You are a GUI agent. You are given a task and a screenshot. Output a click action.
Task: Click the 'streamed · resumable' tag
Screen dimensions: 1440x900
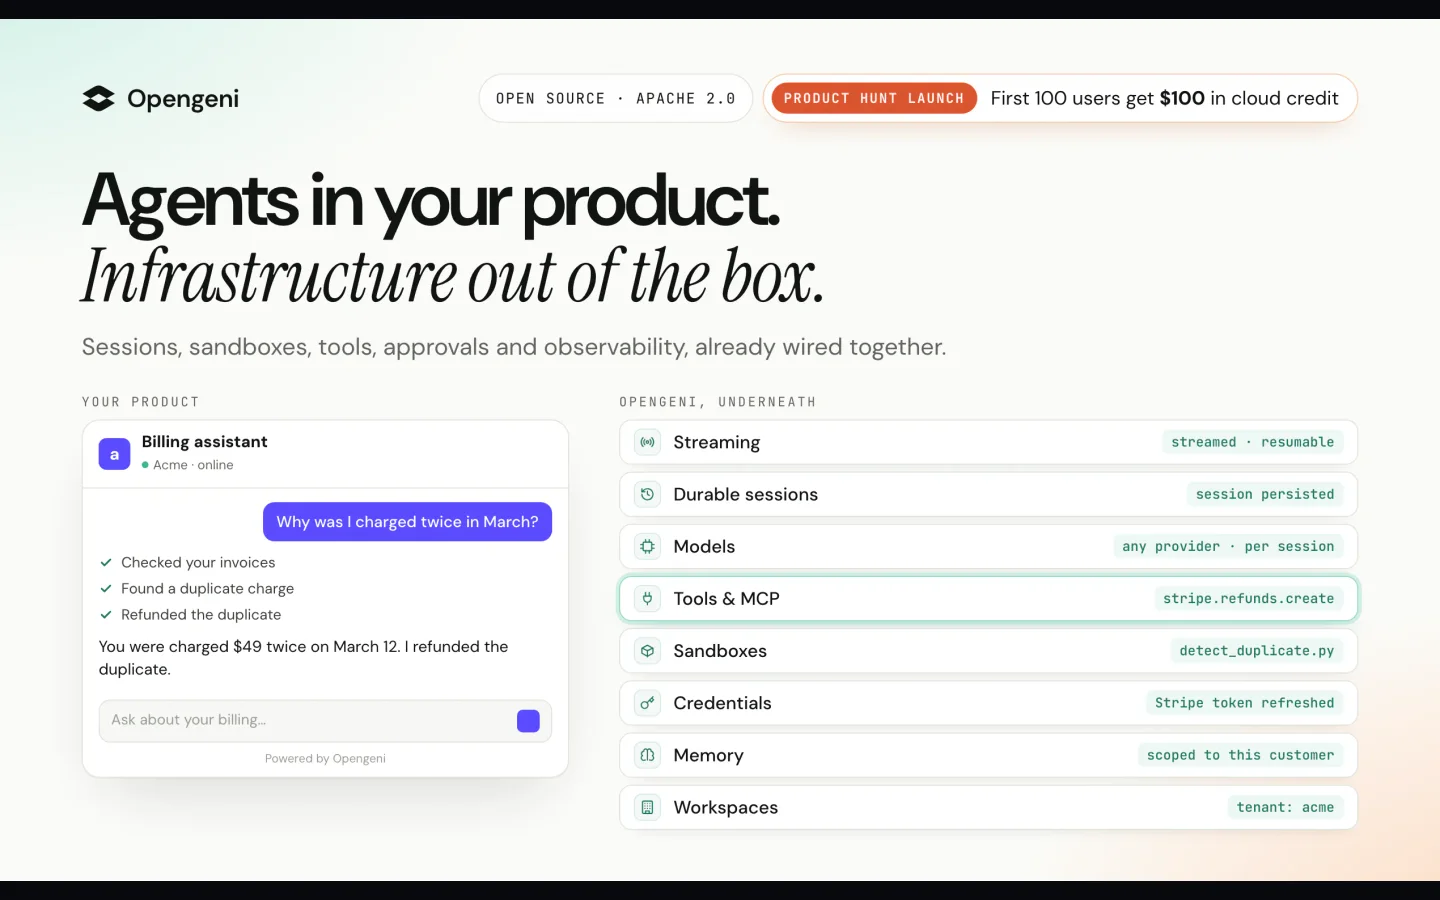pyautogui.click(x=1252, y=442)
